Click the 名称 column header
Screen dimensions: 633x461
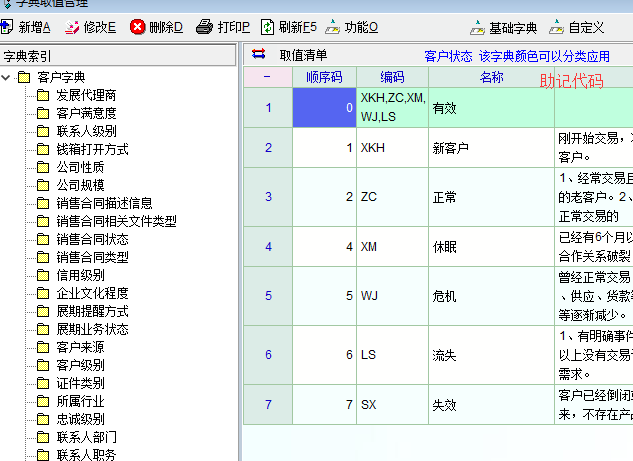[491, 77]
